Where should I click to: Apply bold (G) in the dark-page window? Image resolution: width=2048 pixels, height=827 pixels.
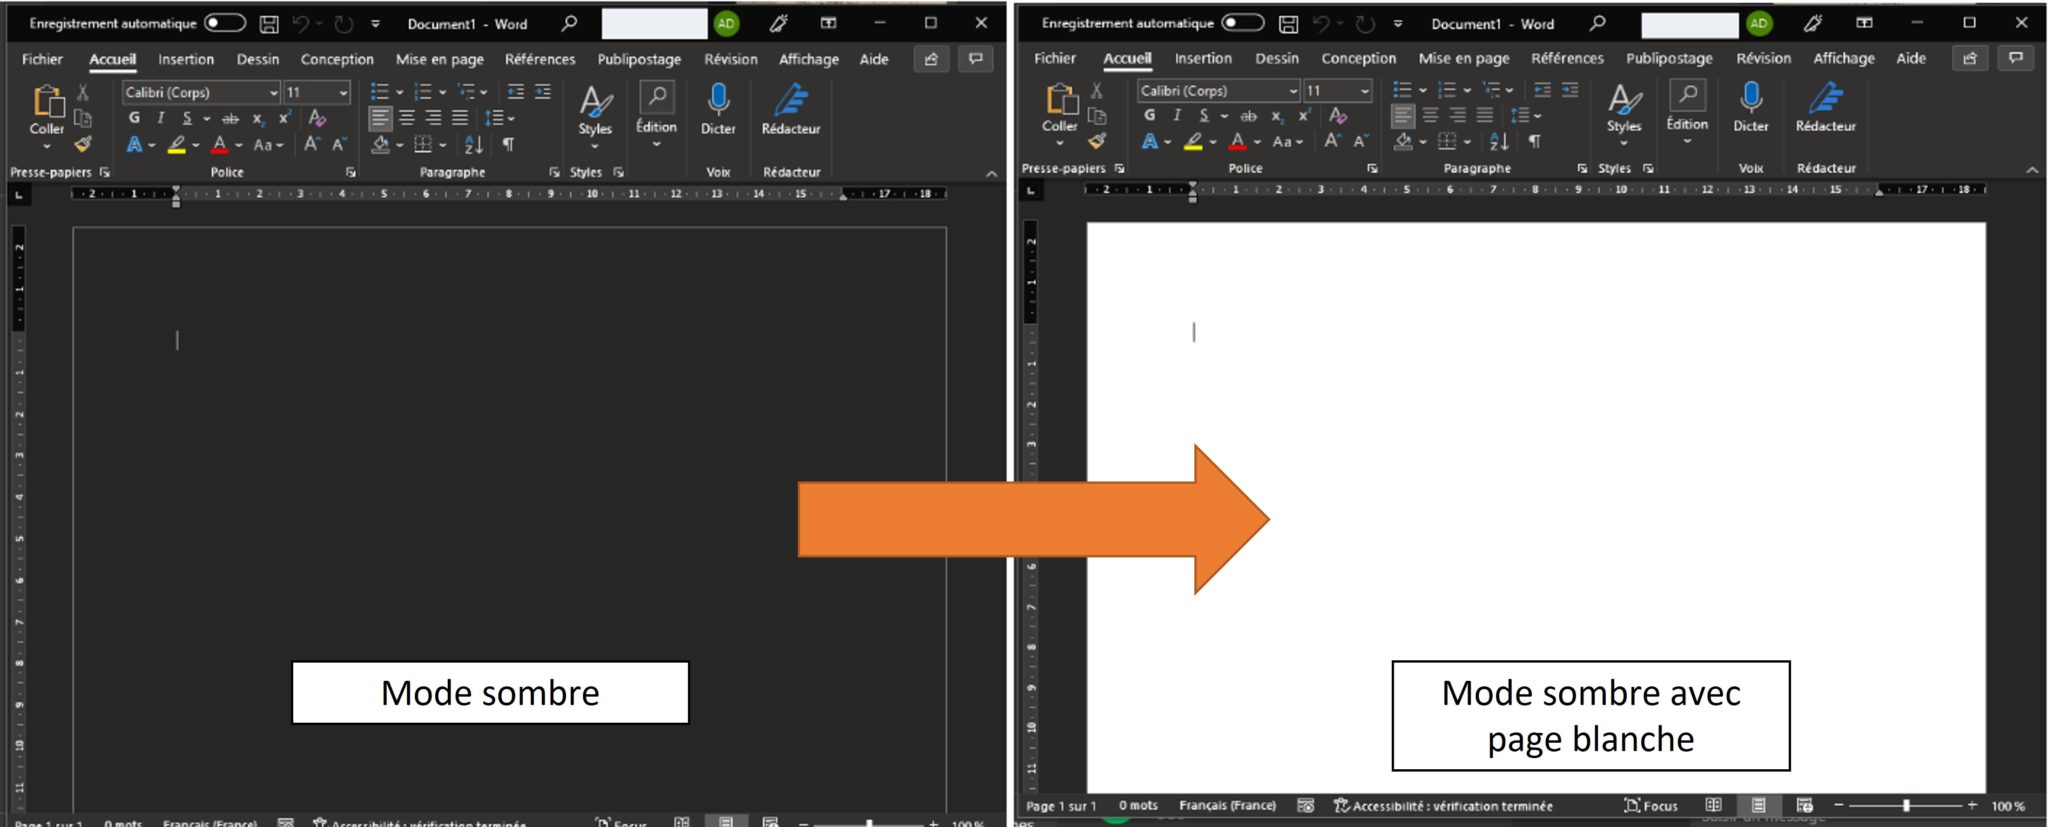click(134, 118)
